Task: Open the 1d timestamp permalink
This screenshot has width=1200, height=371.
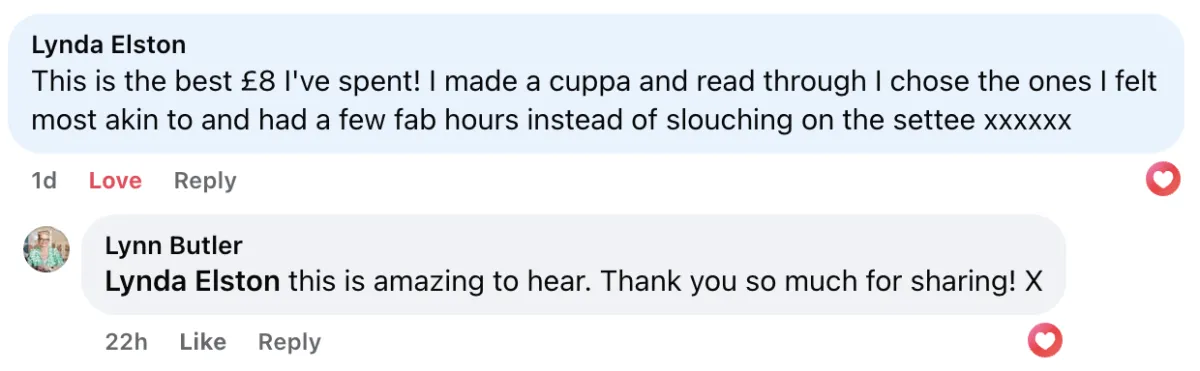Action: point(44,181)
